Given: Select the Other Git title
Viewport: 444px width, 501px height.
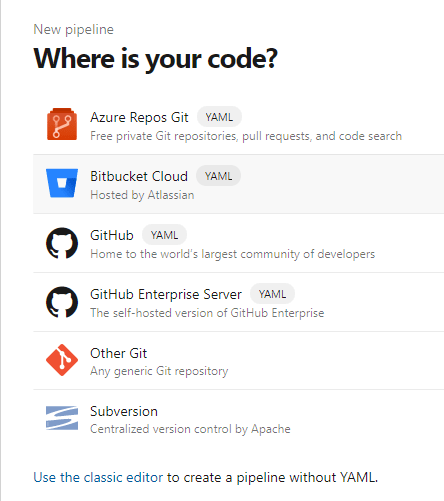Looking at the screenshot, I should pyautogui.click(x=119, y=353).
